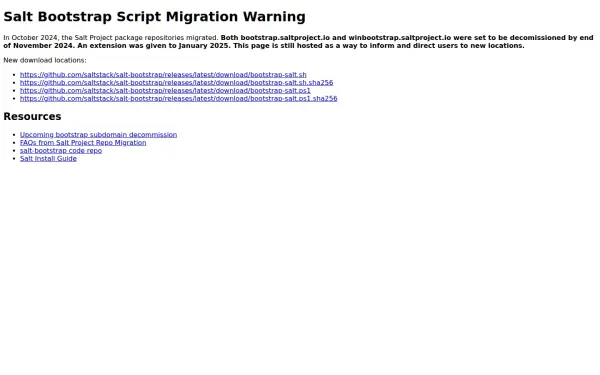Screen dimensions: 600x375
Task: Click the Resources heading
Action: (x=32, y=116)
